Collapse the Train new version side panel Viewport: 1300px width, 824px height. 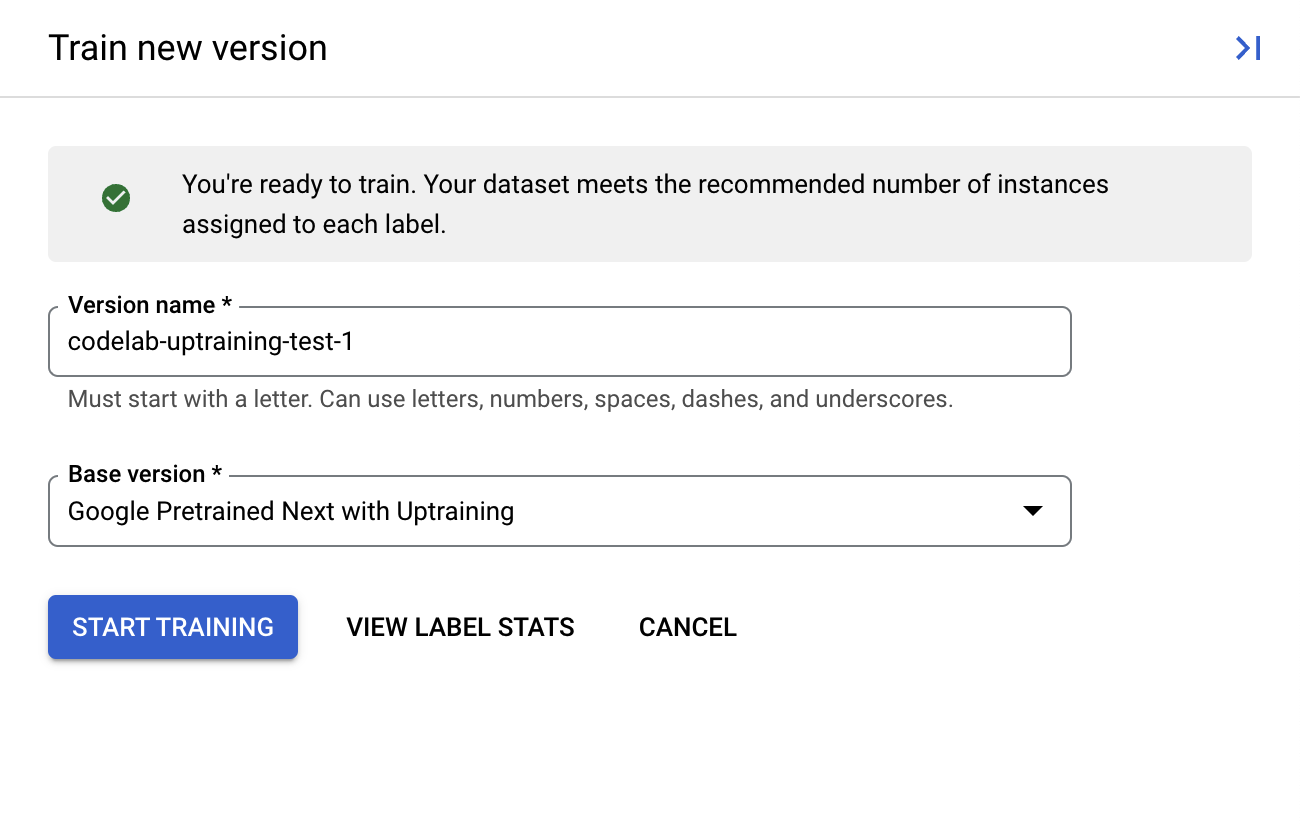1247,48
